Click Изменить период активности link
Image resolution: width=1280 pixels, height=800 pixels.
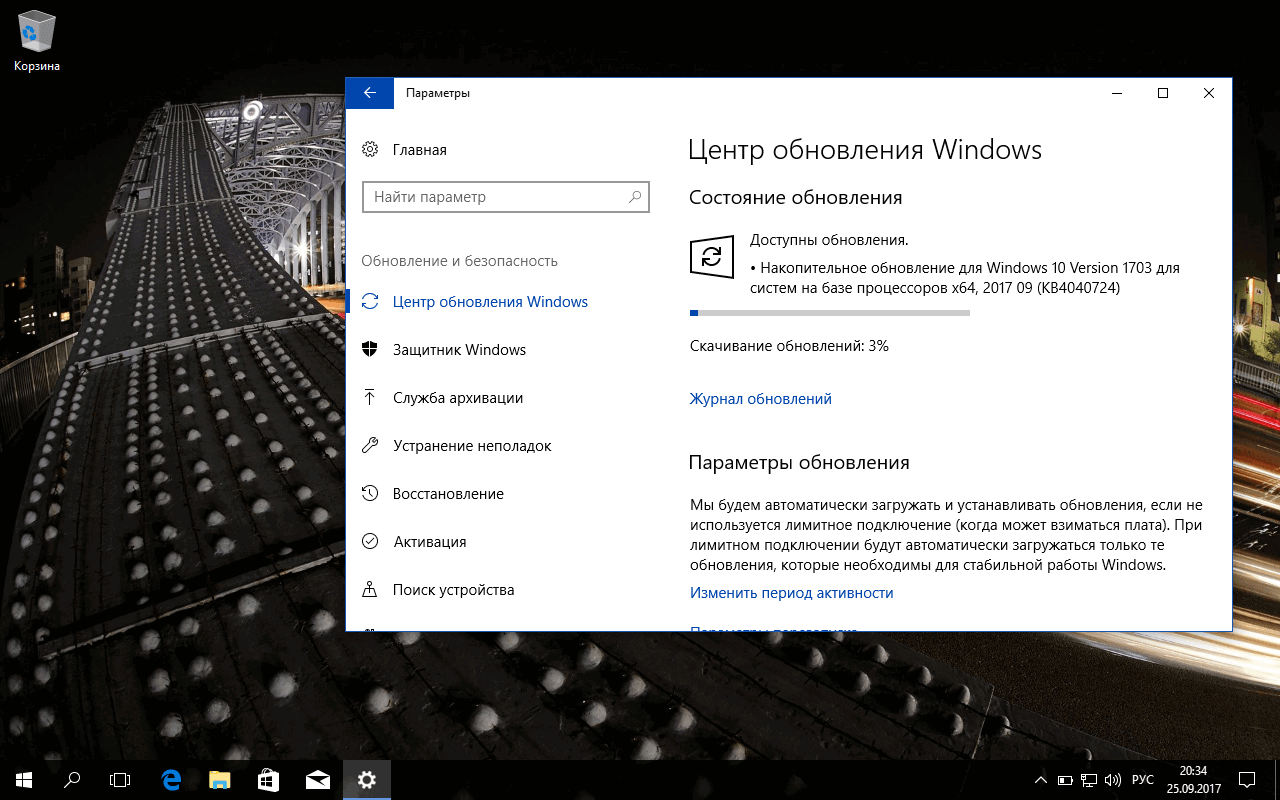coord(792,593)
